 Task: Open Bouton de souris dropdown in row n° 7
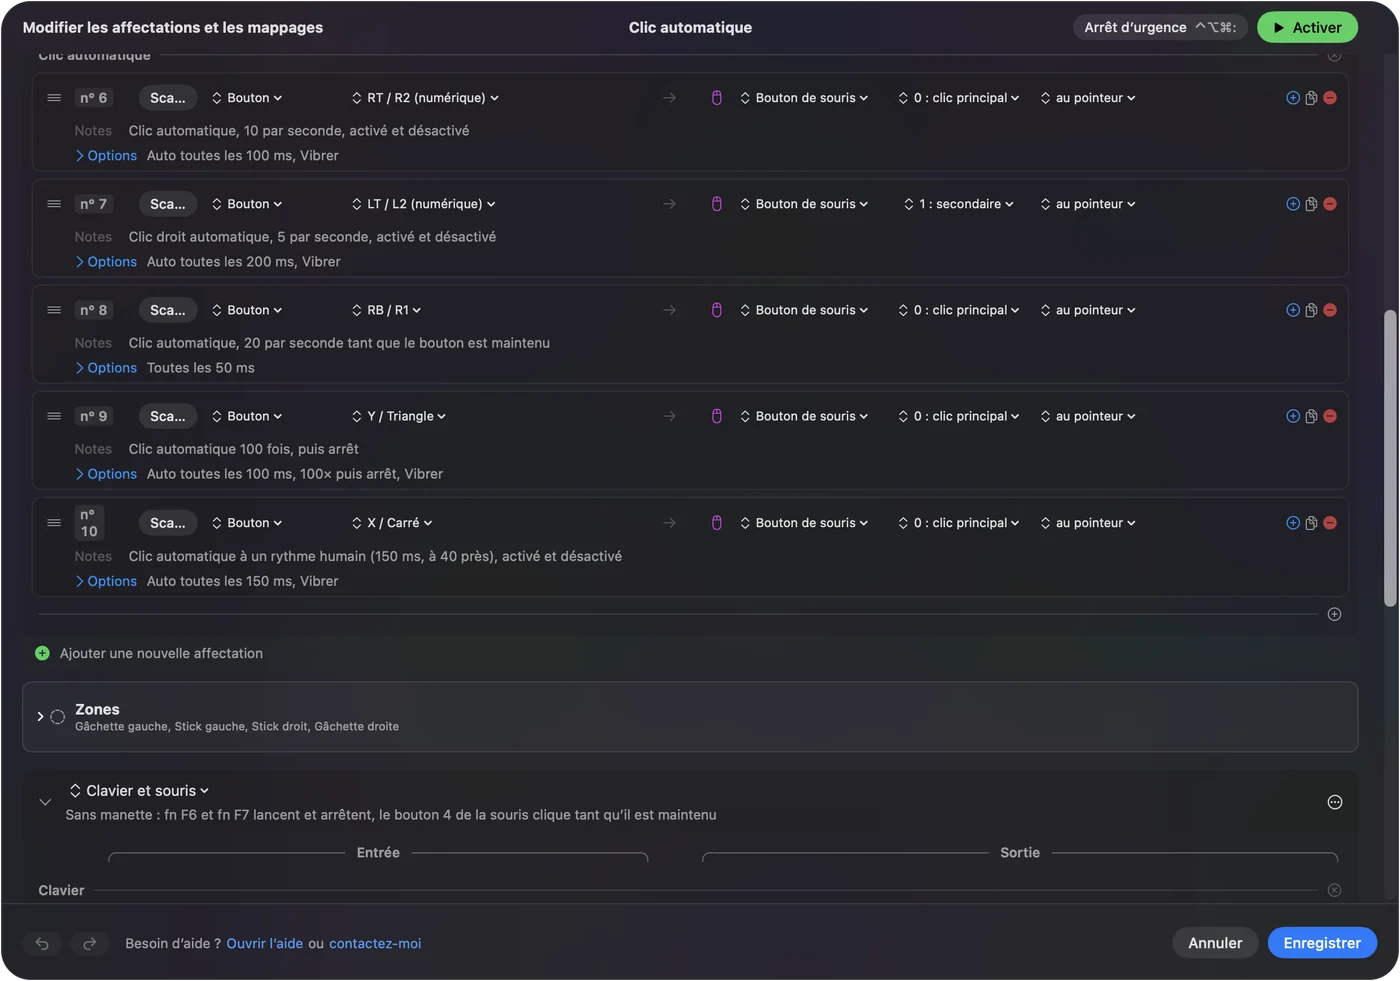pos(804,204)
